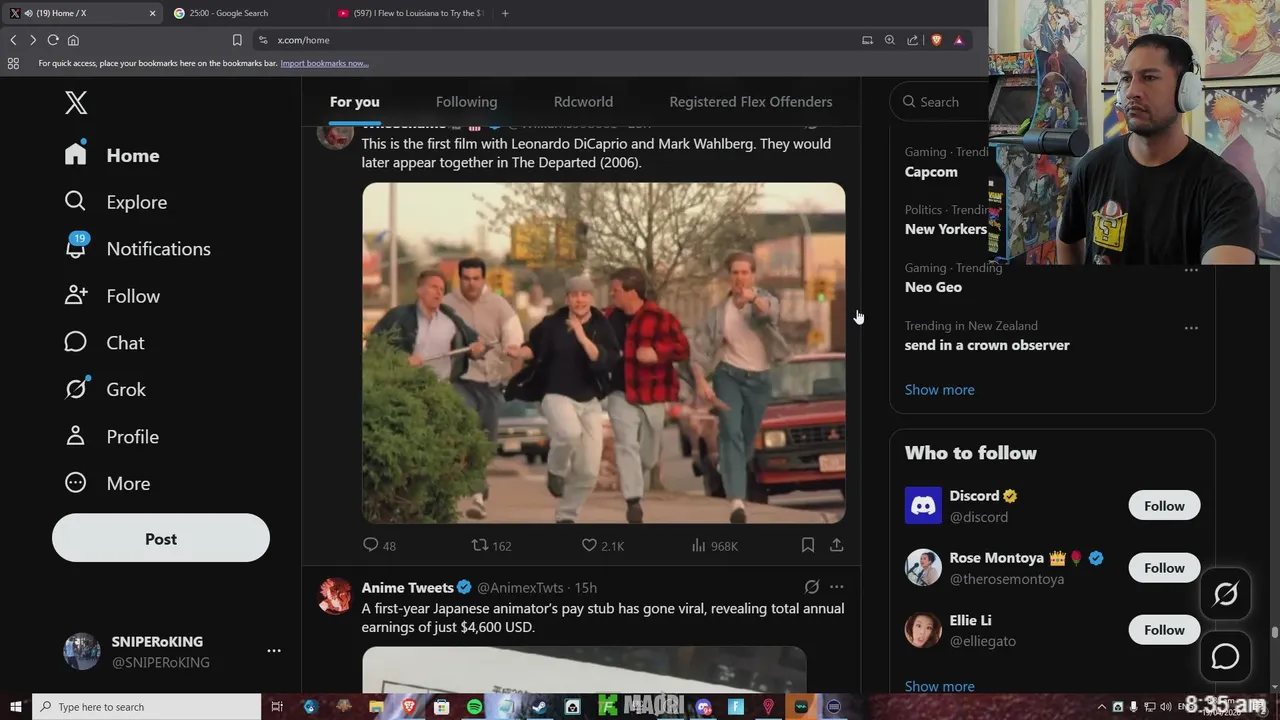Click the browser home button

click(x=73, y=40)
